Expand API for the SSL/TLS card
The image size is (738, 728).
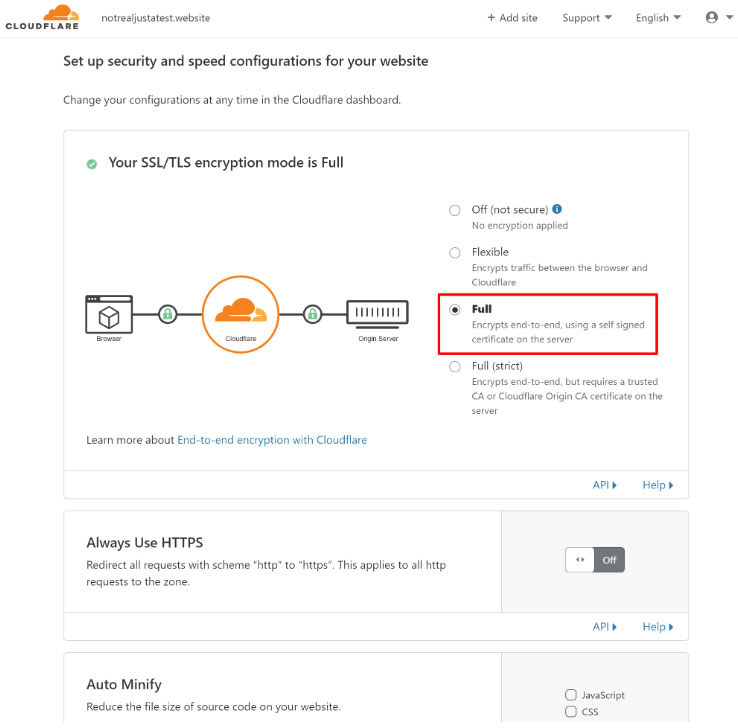coord(604,485)
